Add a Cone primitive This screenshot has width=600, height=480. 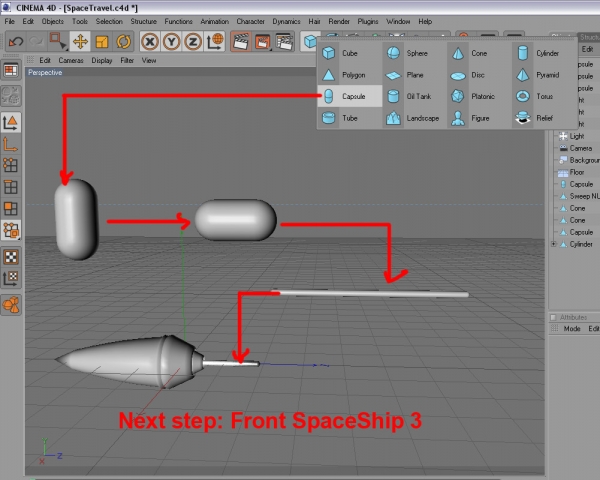pos(479,53)
